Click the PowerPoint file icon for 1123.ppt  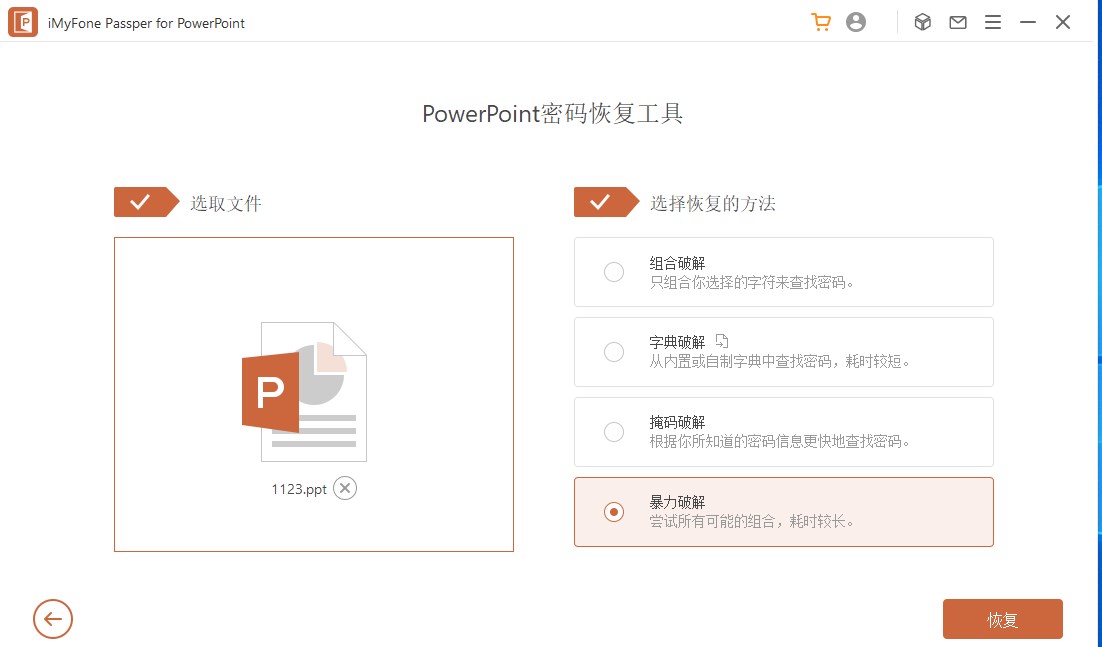point(313,390)
